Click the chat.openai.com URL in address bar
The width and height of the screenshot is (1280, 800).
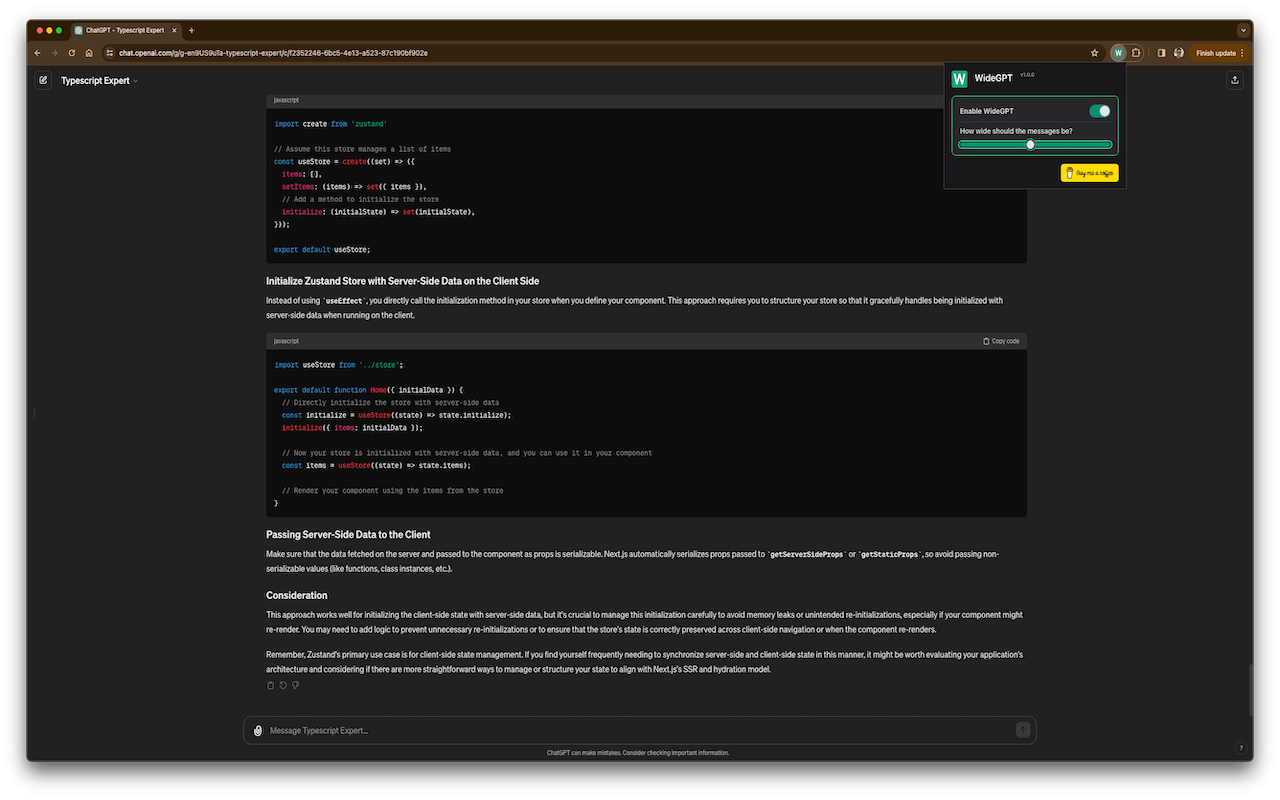[x=273, y=53]
